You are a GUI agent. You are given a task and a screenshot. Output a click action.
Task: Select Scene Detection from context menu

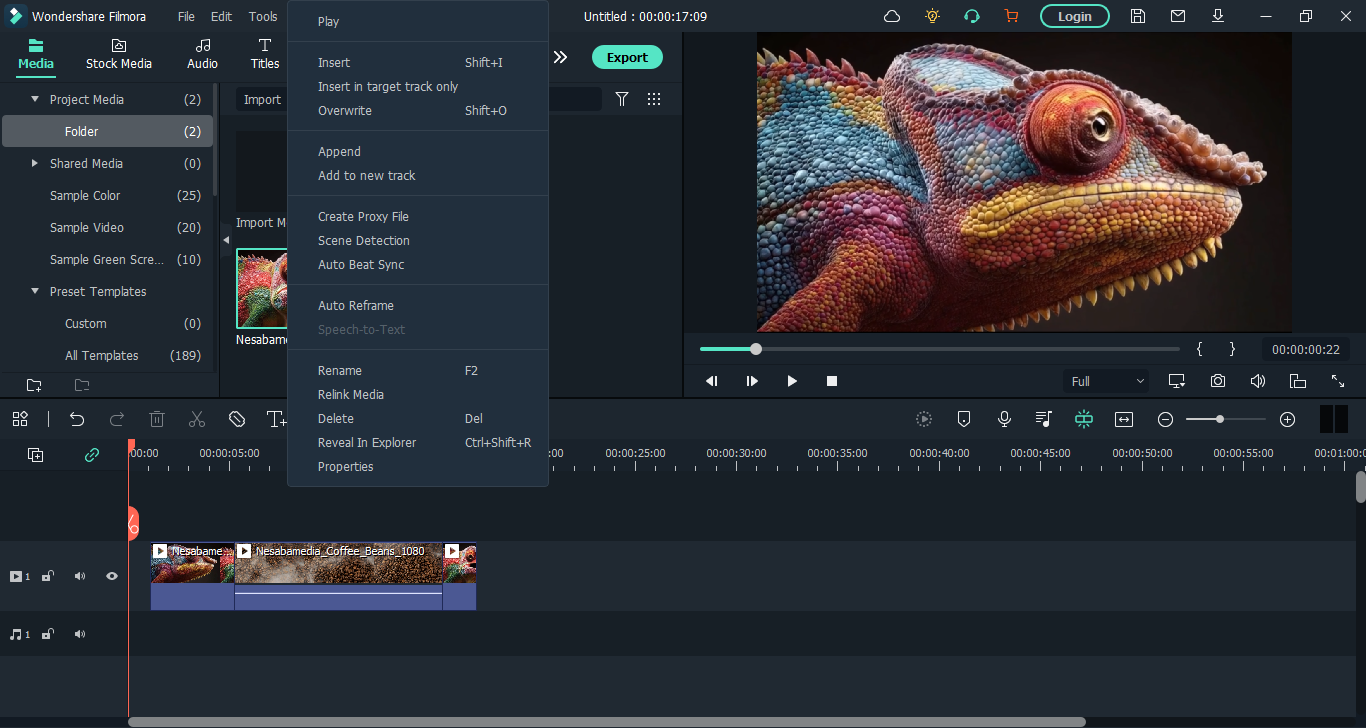(363, 240)
